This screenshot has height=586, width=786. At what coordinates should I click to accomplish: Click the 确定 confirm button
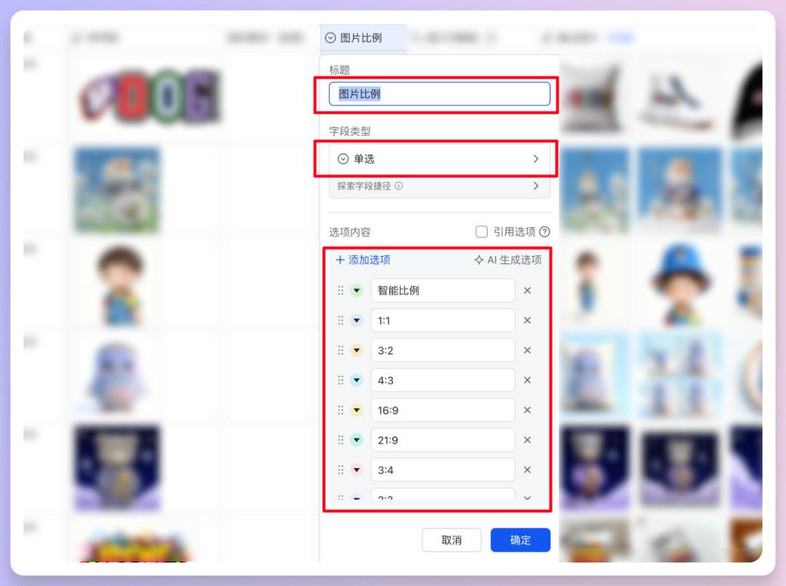pyautogui.click(x=520, y=540)
